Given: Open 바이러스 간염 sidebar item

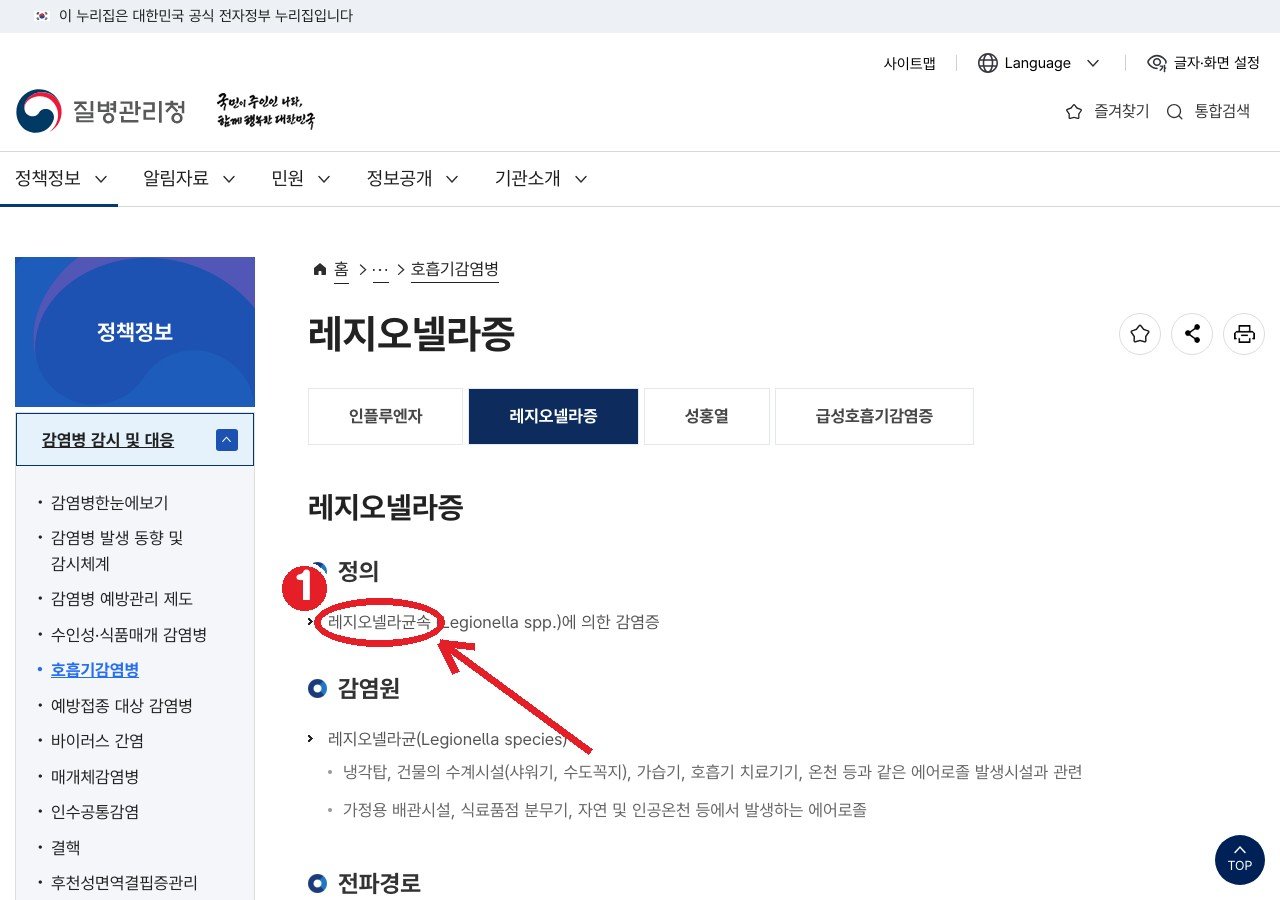Looking at the screenshot, I should click(97, 741).
